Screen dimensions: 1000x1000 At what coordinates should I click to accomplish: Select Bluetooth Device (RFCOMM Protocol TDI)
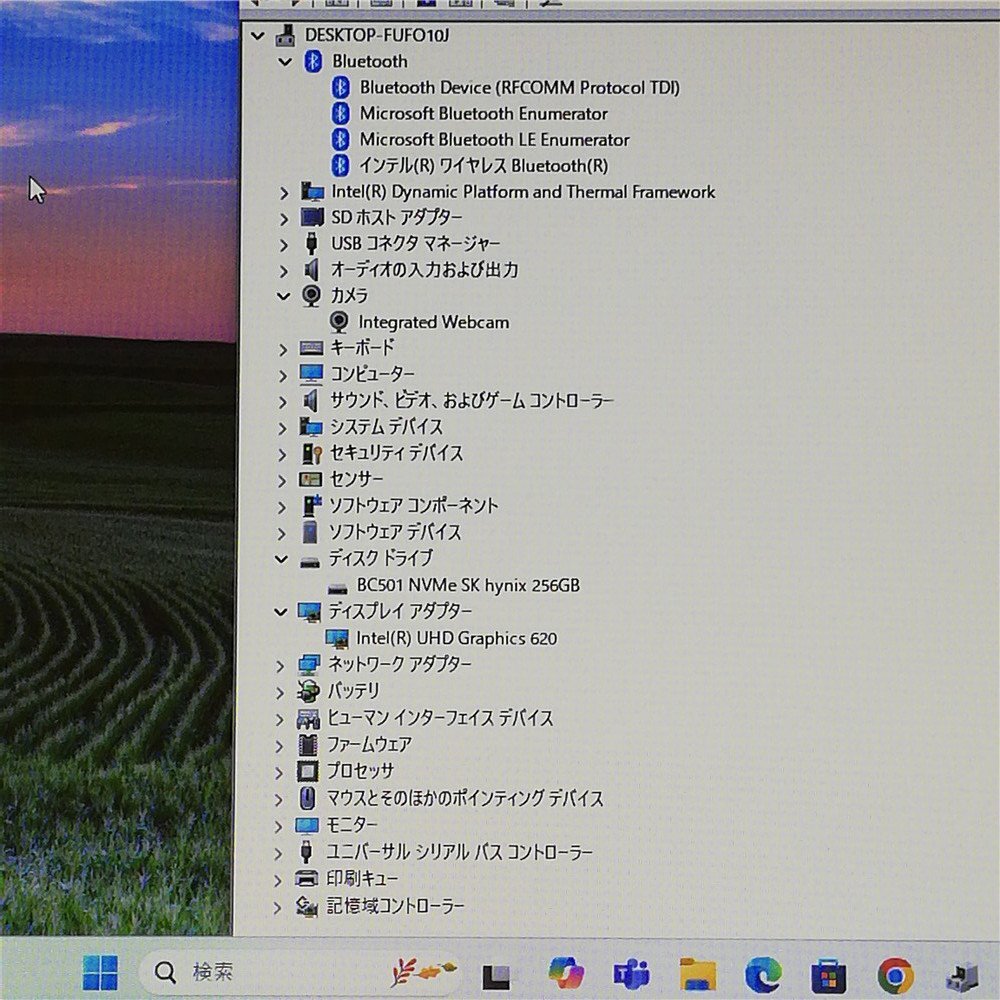click(x=519, y=88)
